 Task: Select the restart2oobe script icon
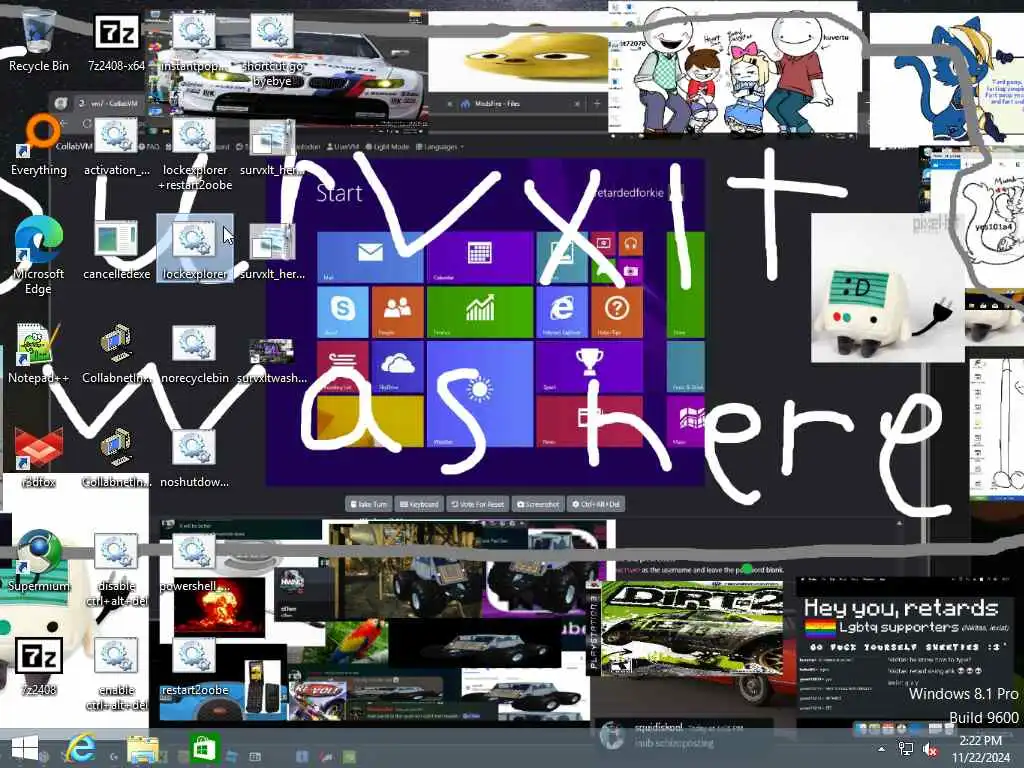[x=194, y=665]
